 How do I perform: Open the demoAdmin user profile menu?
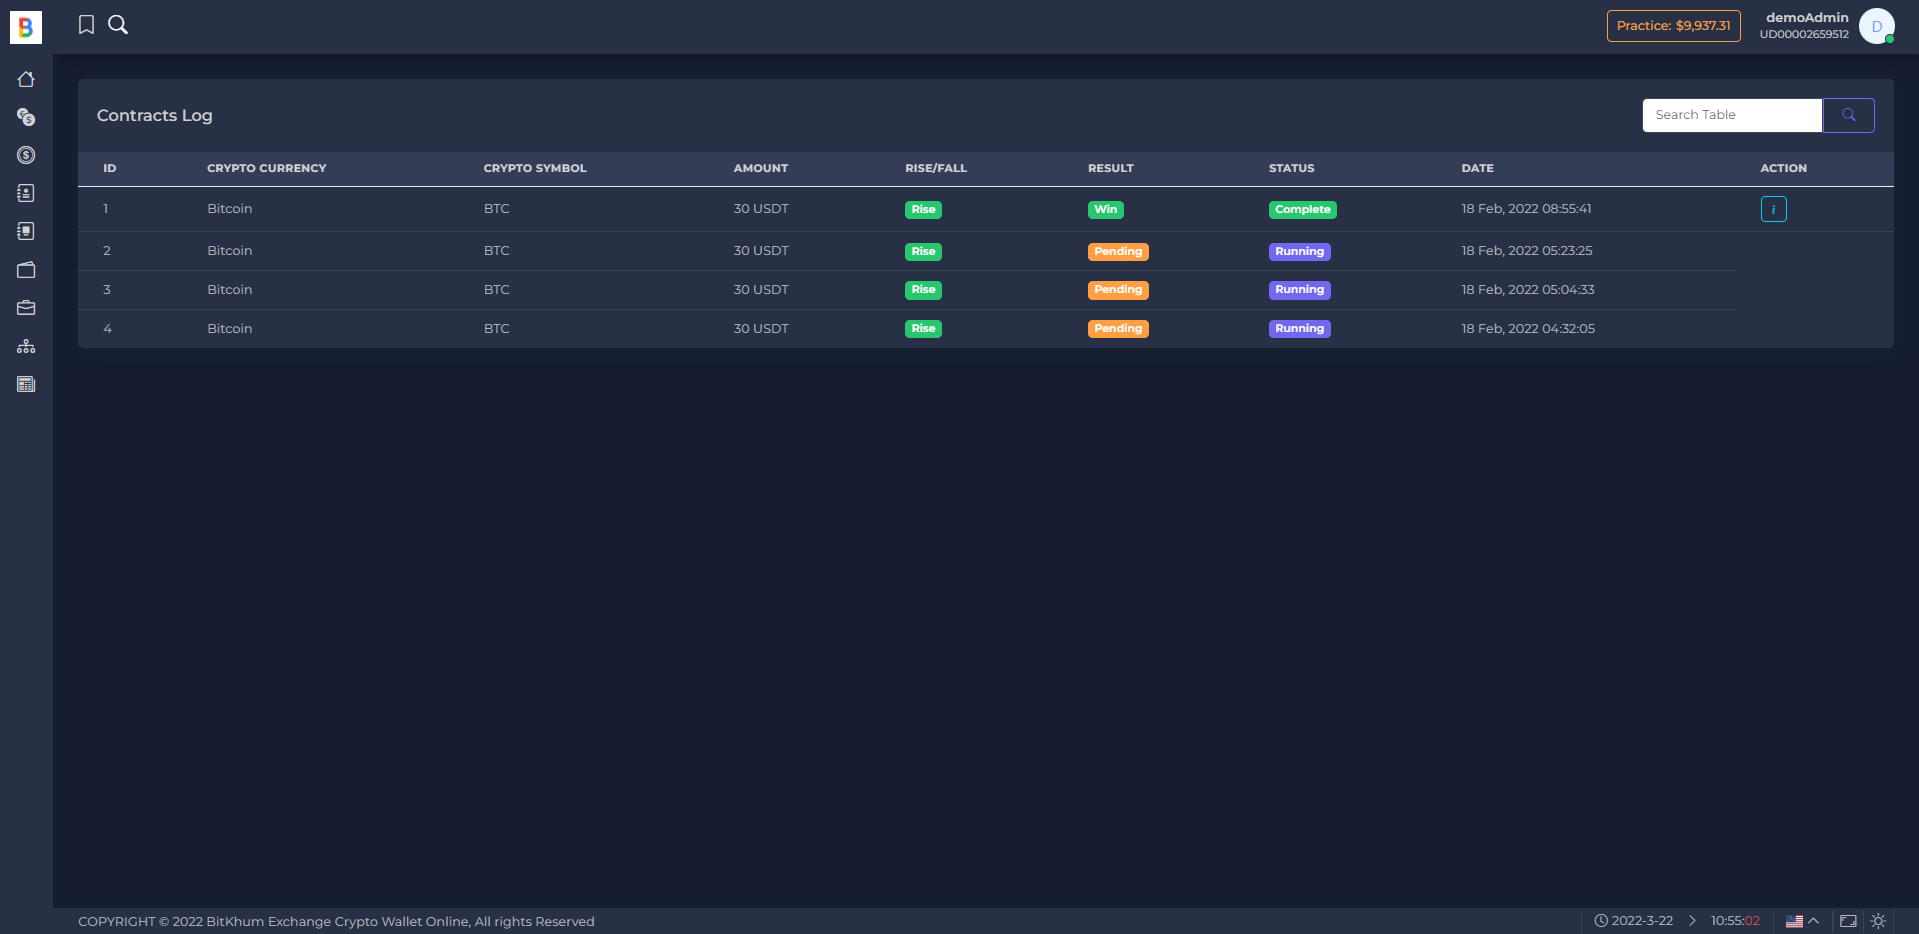(1876, 26)
